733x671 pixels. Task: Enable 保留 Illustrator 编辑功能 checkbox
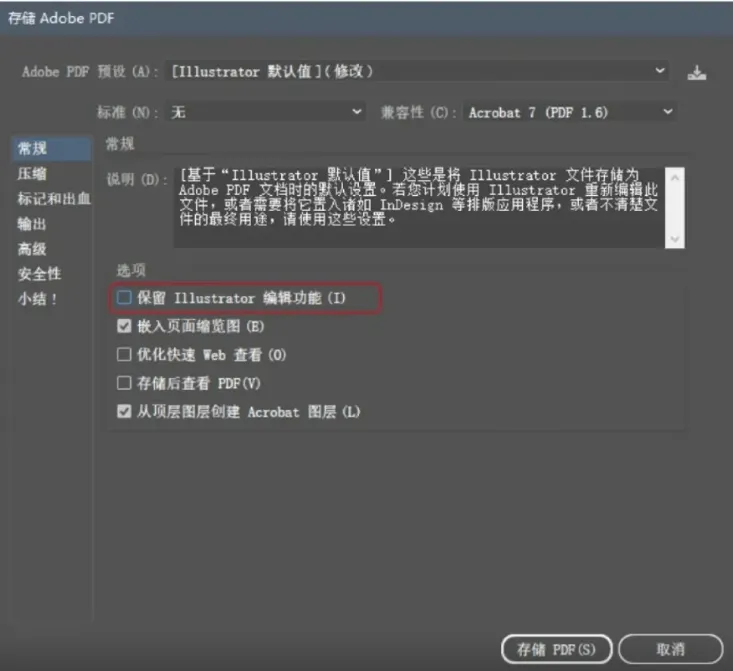point(124,297)
